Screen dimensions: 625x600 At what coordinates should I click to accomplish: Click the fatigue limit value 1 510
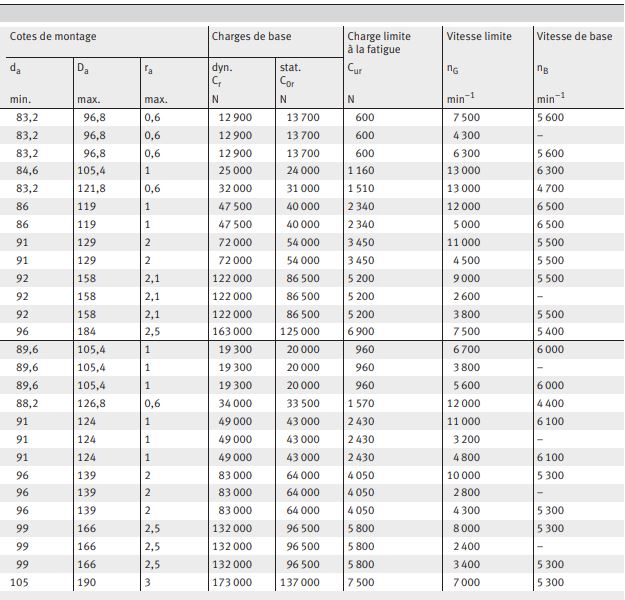pyautogui.click(x=361, y=188)
